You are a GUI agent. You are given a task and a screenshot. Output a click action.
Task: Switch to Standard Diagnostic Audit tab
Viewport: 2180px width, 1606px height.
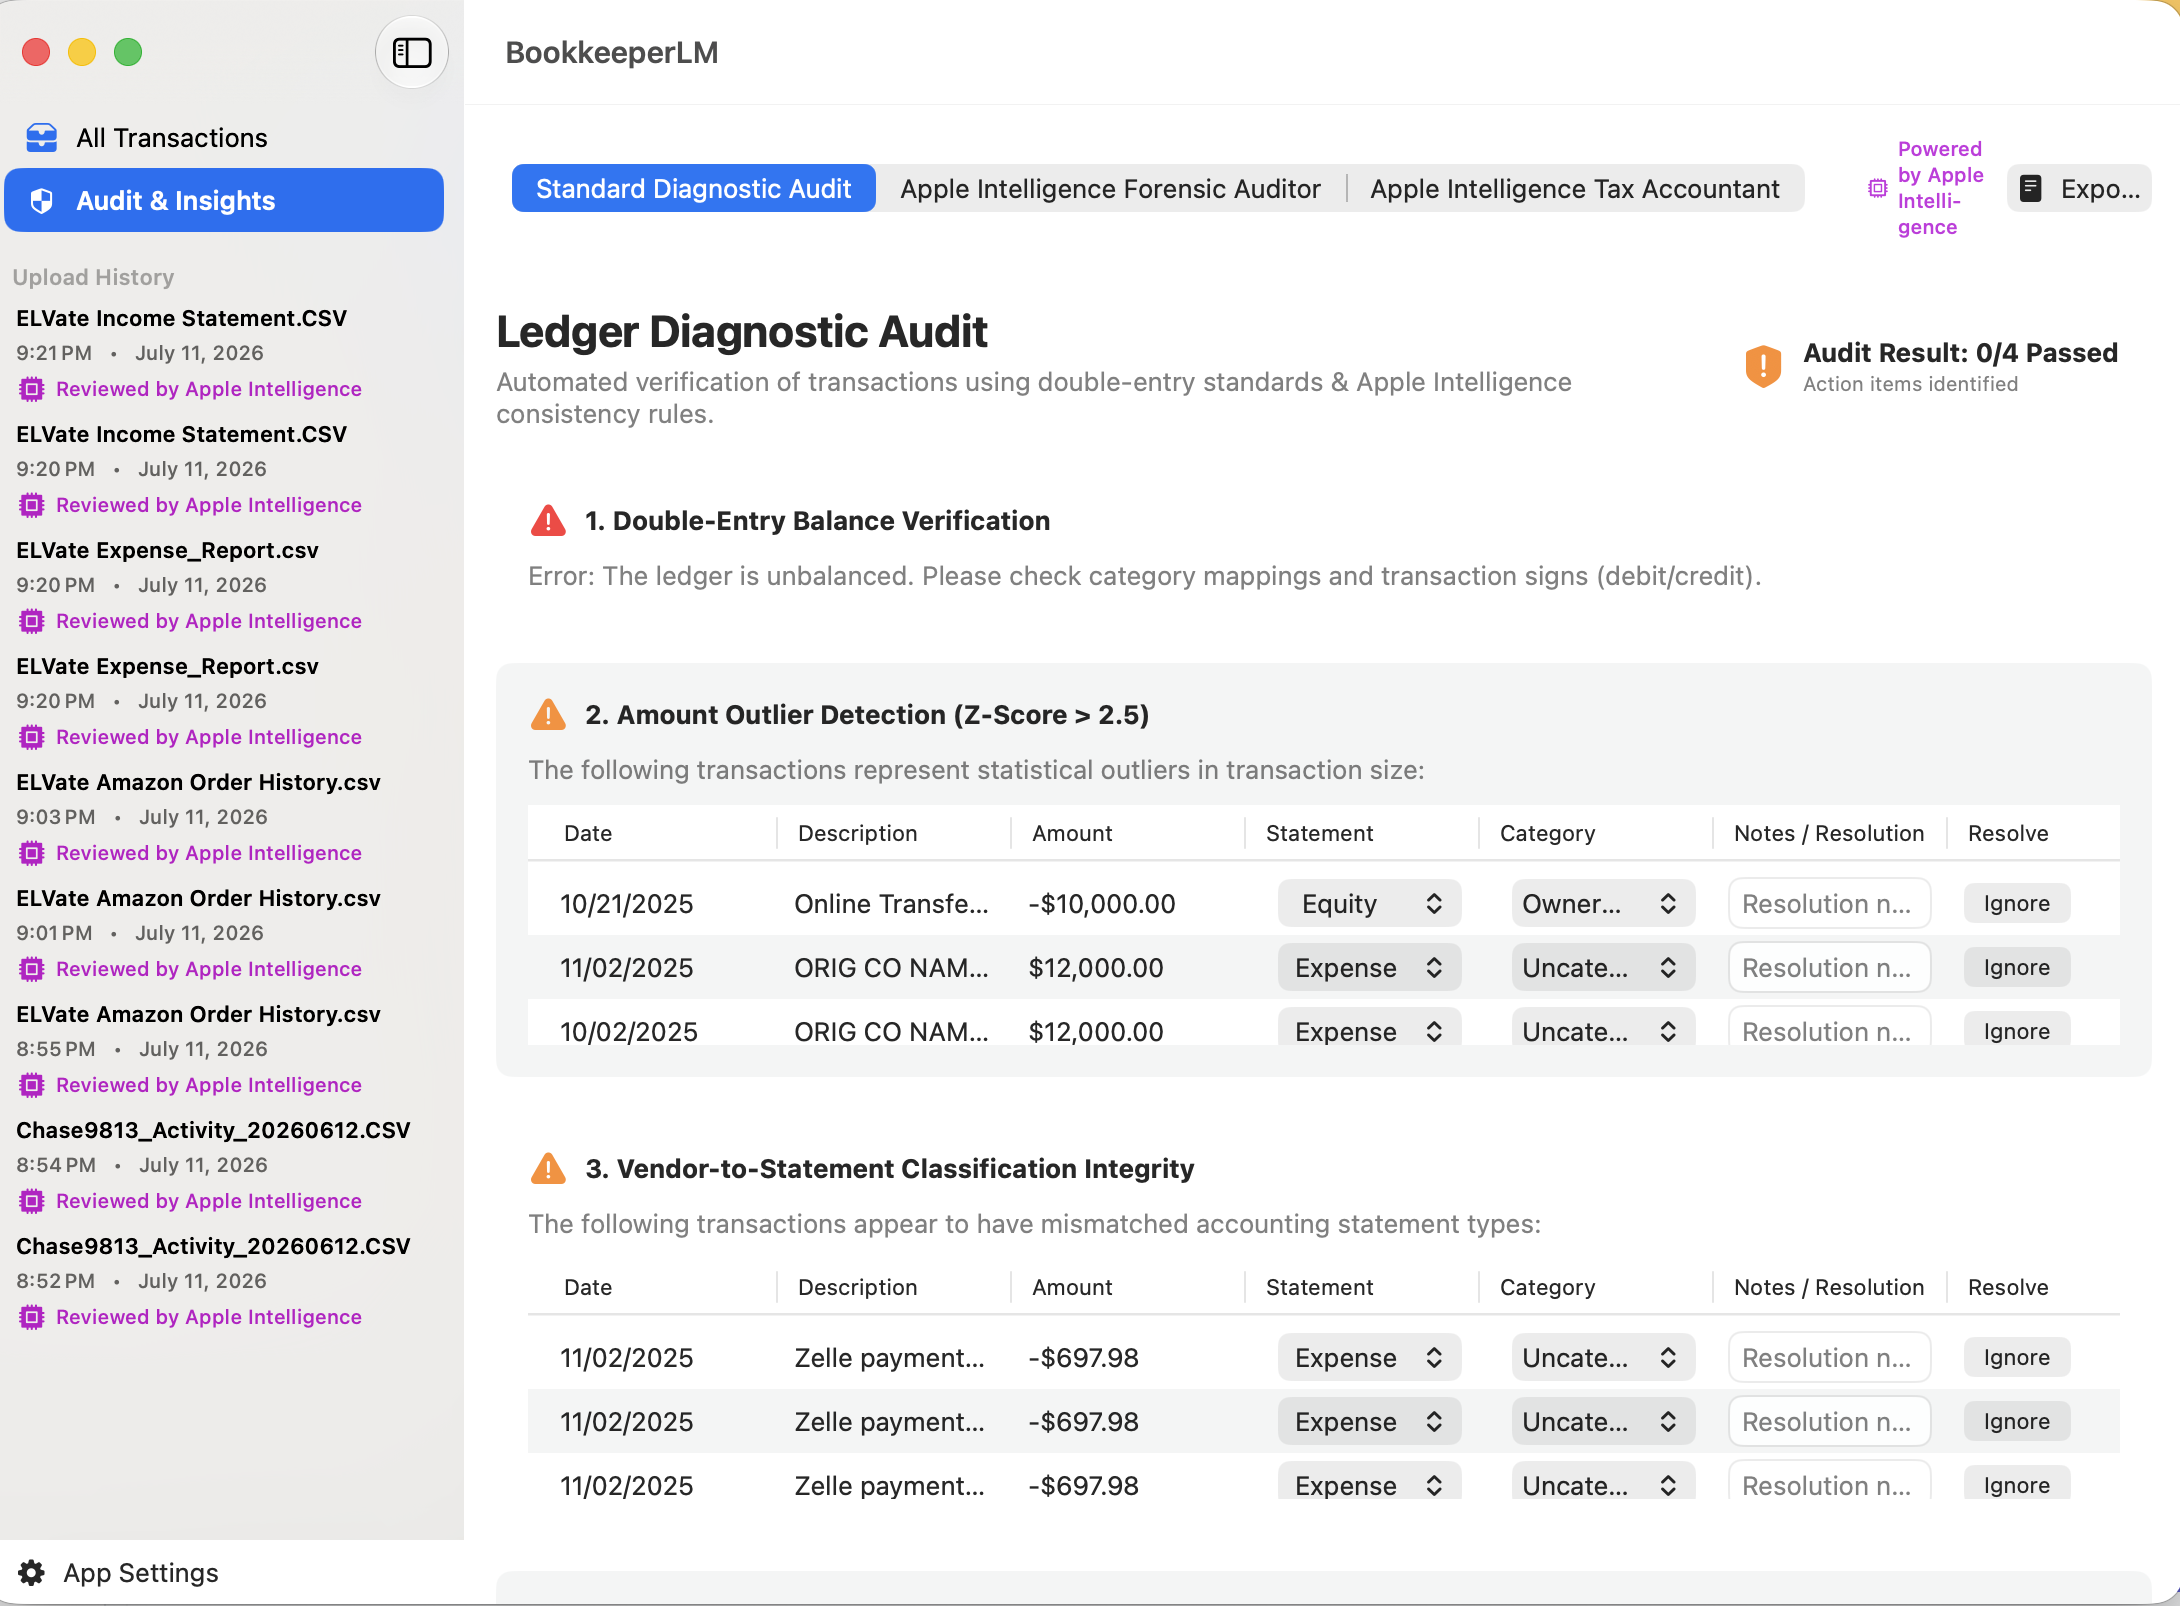tap(693, 188)
